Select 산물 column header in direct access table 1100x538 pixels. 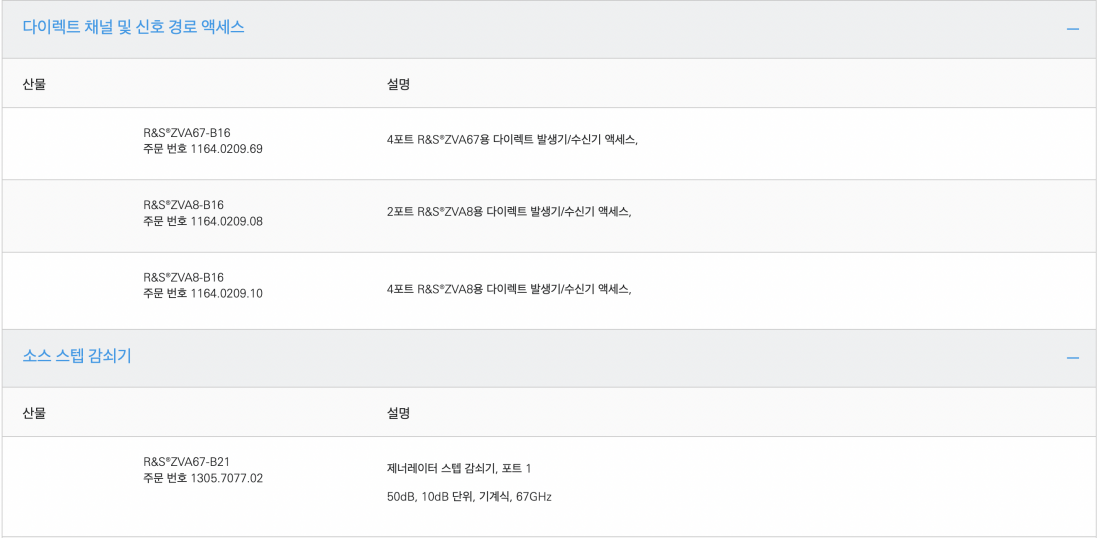34,84
